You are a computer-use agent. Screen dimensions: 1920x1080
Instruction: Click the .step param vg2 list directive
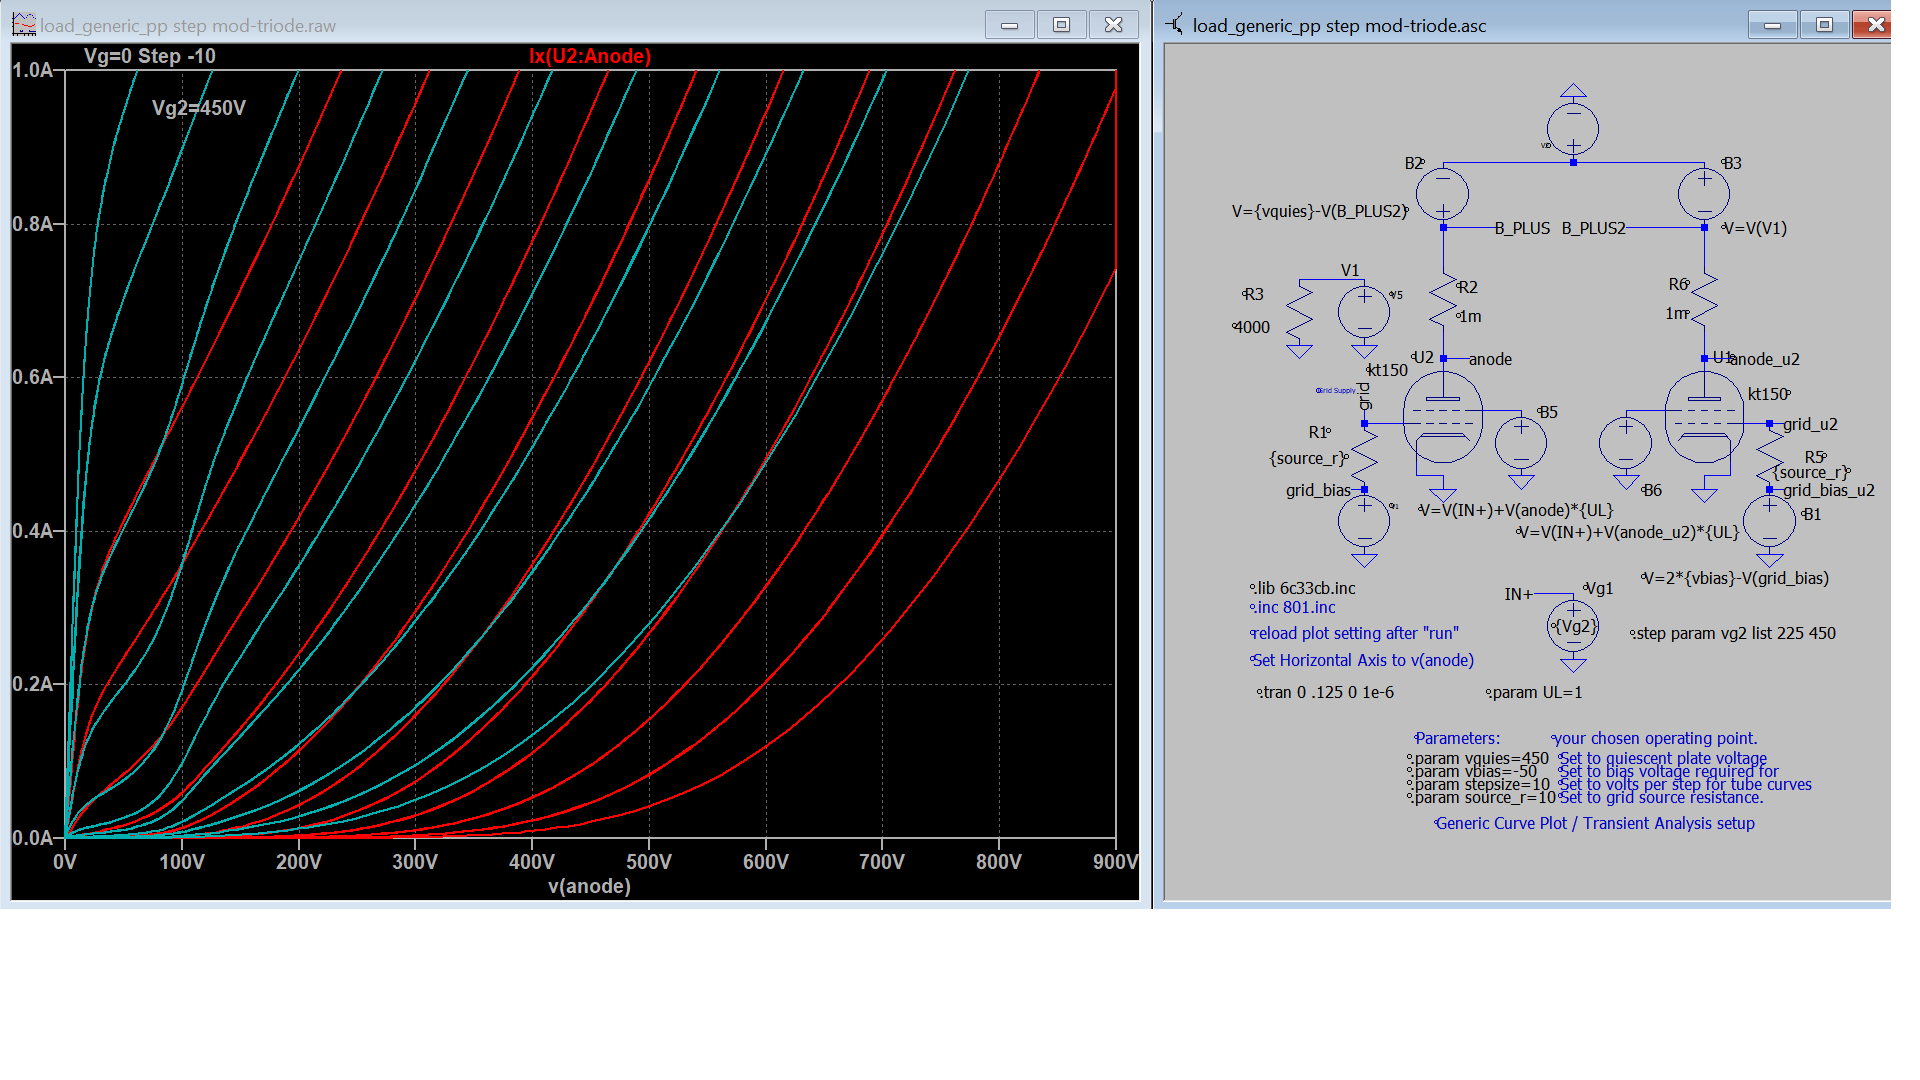pos(1734,633)
